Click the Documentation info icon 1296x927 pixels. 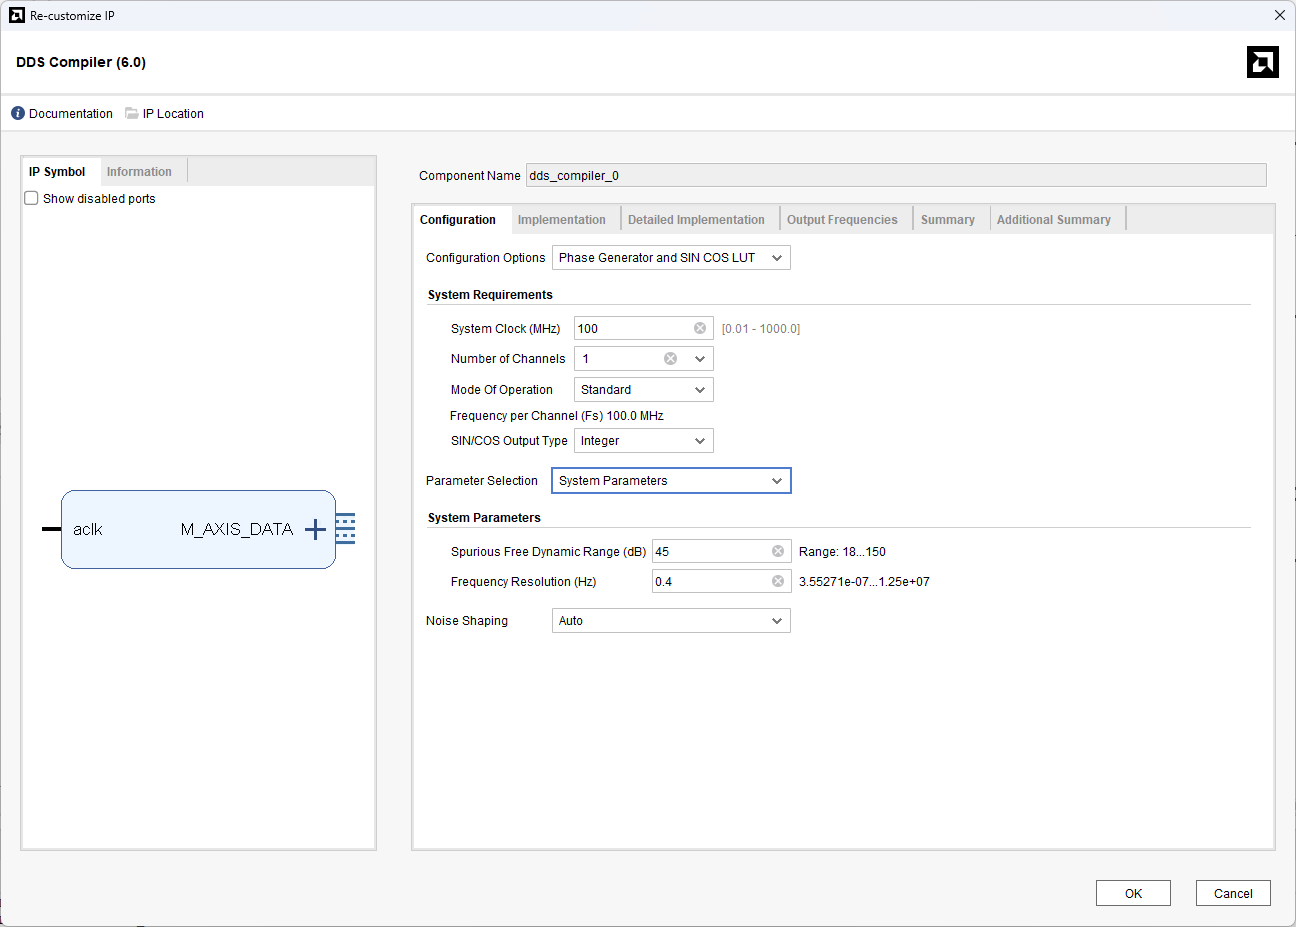coord(18,113)
